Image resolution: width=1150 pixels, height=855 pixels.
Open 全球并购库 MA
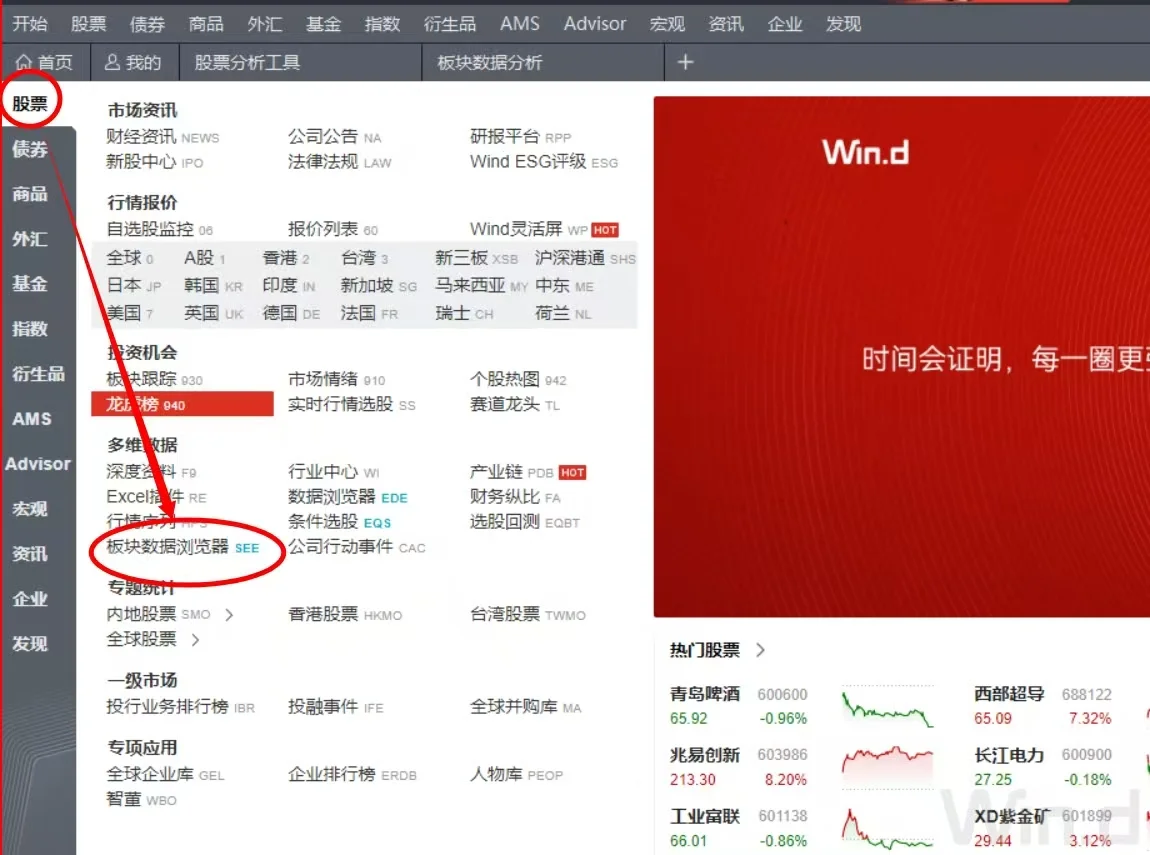pos(526,707)
